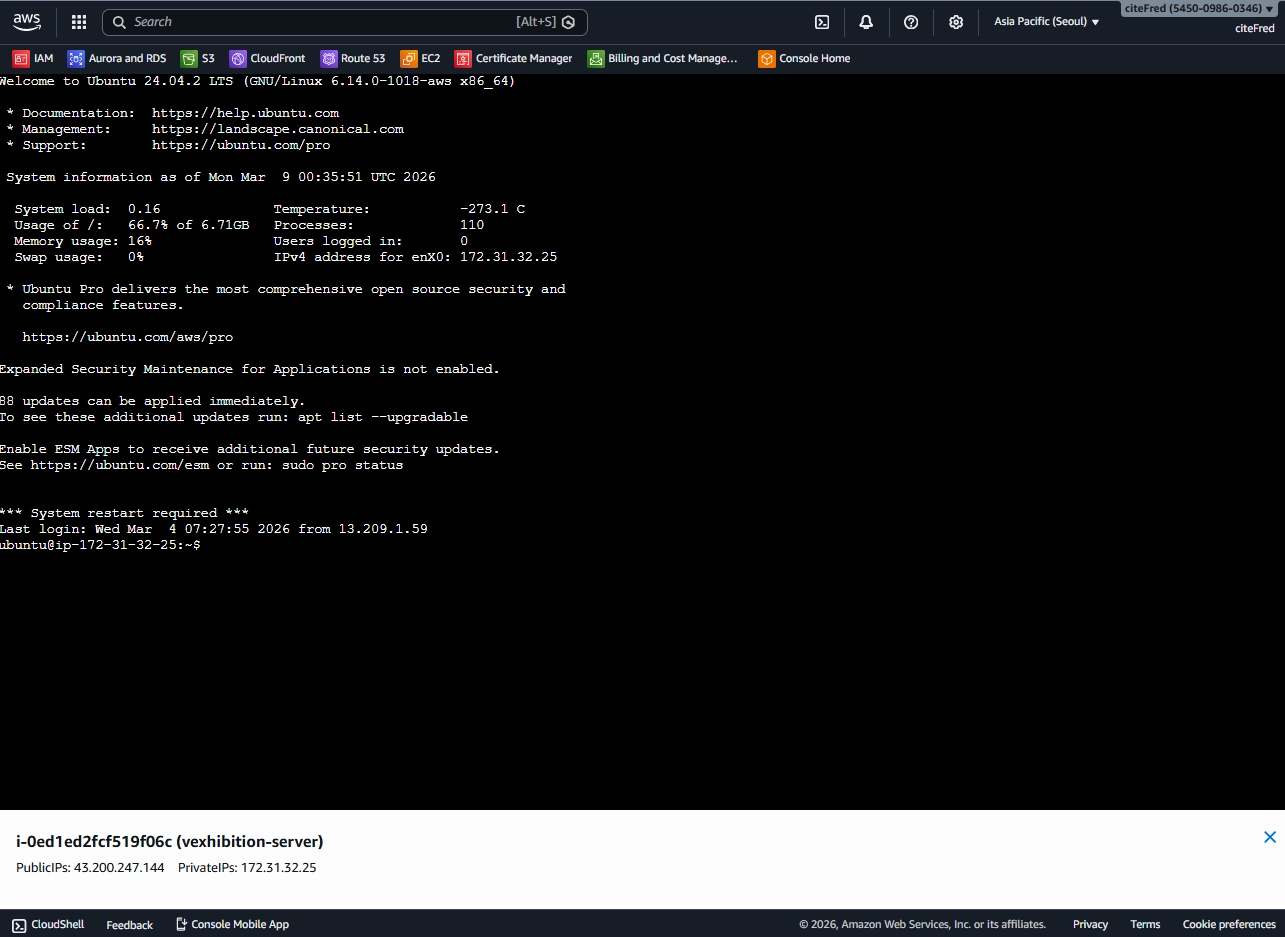Open the settings gear
This screenshot has width=1285, height=937.
[956, 22]
